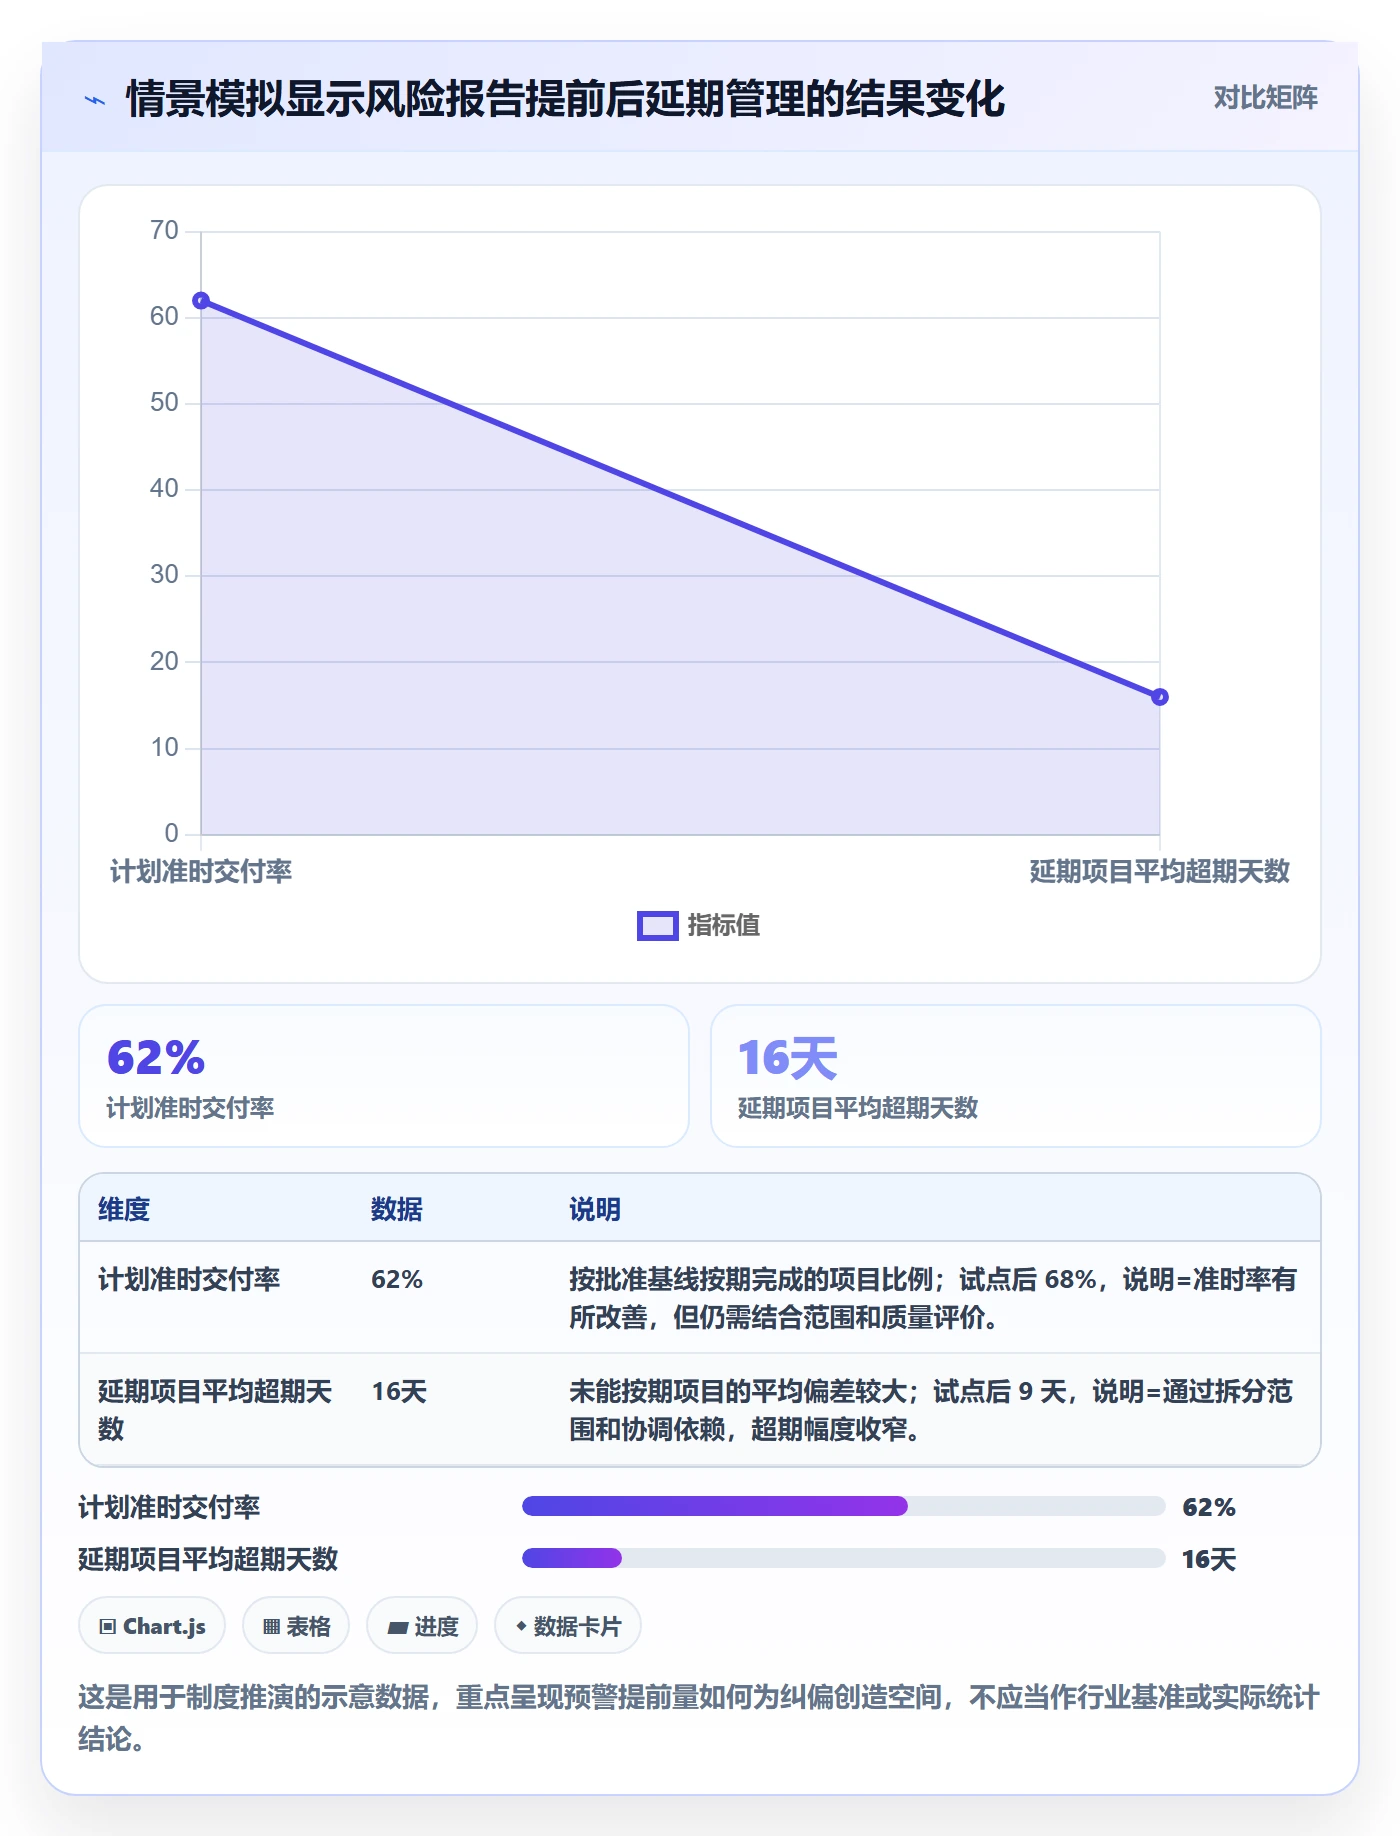1400x1836 pixels.
Task: Click the 数据 column header
Action: pos(397,1209)
